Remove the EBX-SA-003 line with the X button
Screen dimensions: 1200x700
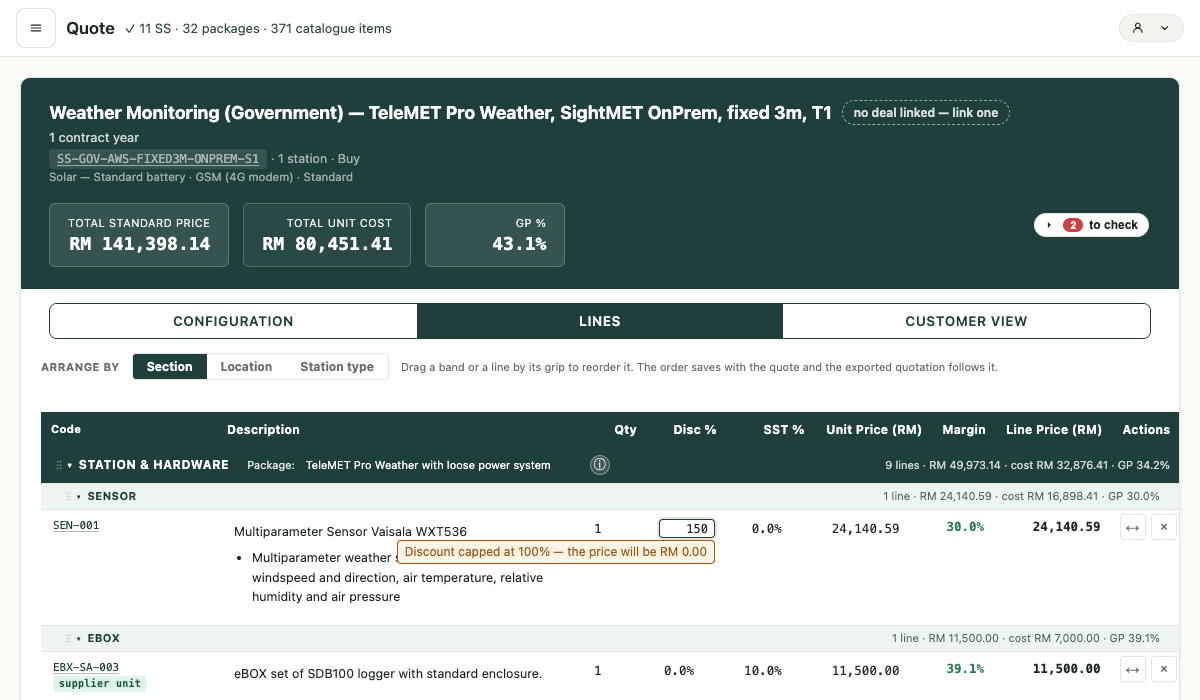click(1164, 669)
